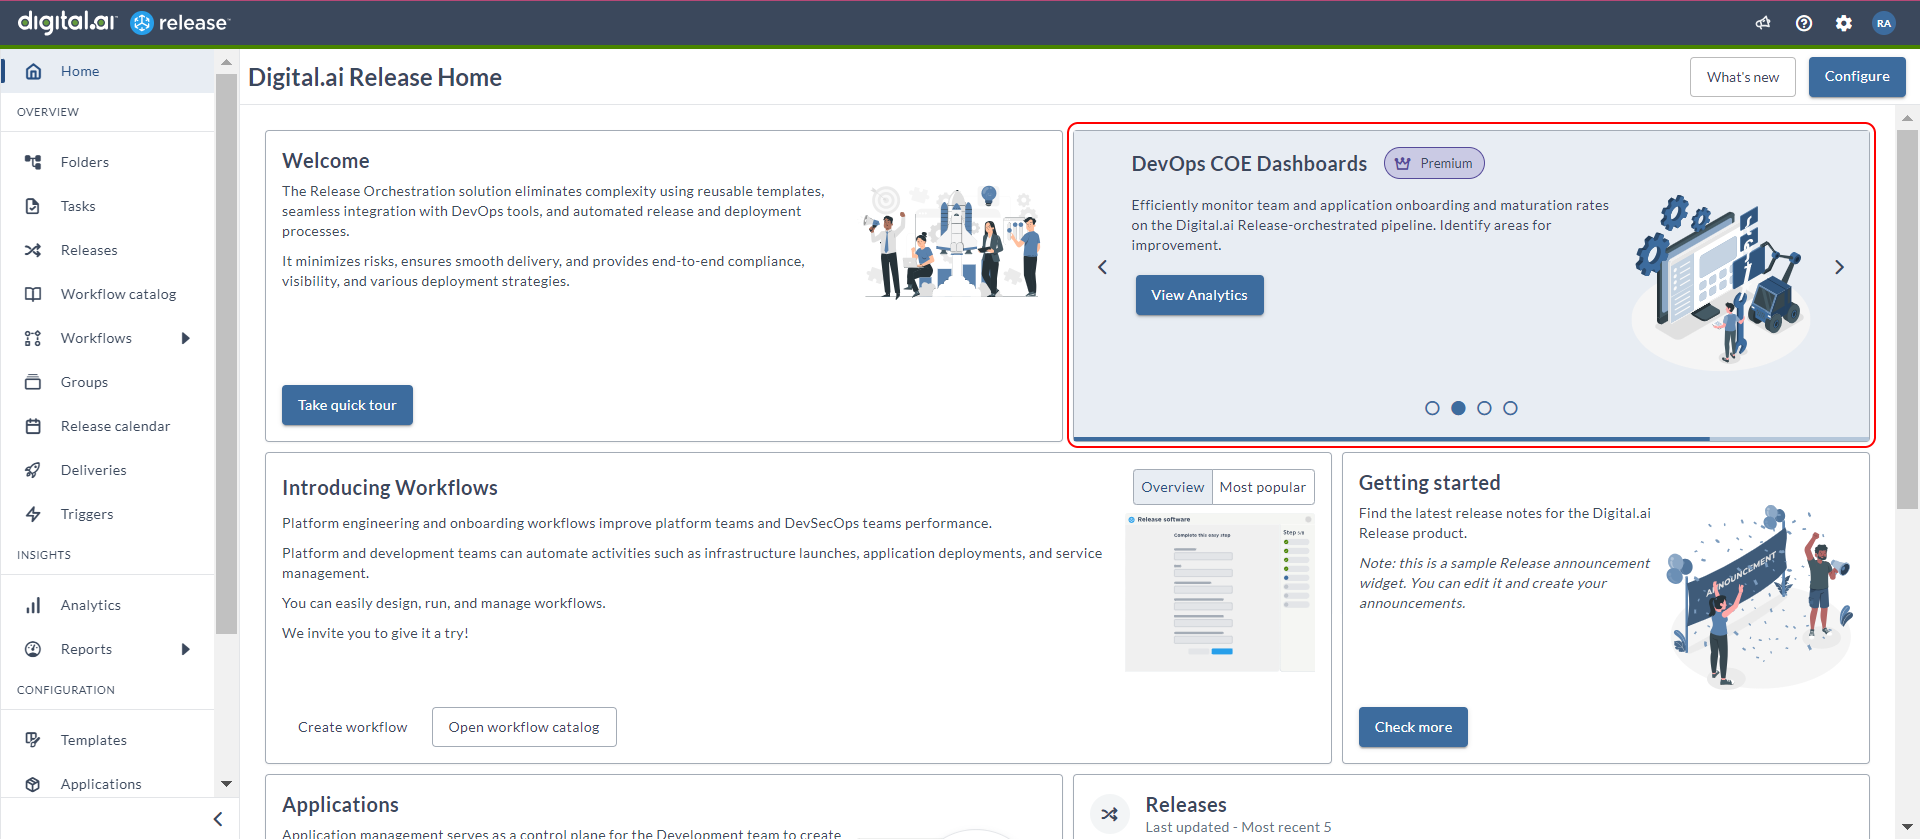Open the settings gear icon
This screenshot has height=839, width=1920.
(x=1844, y=23)
